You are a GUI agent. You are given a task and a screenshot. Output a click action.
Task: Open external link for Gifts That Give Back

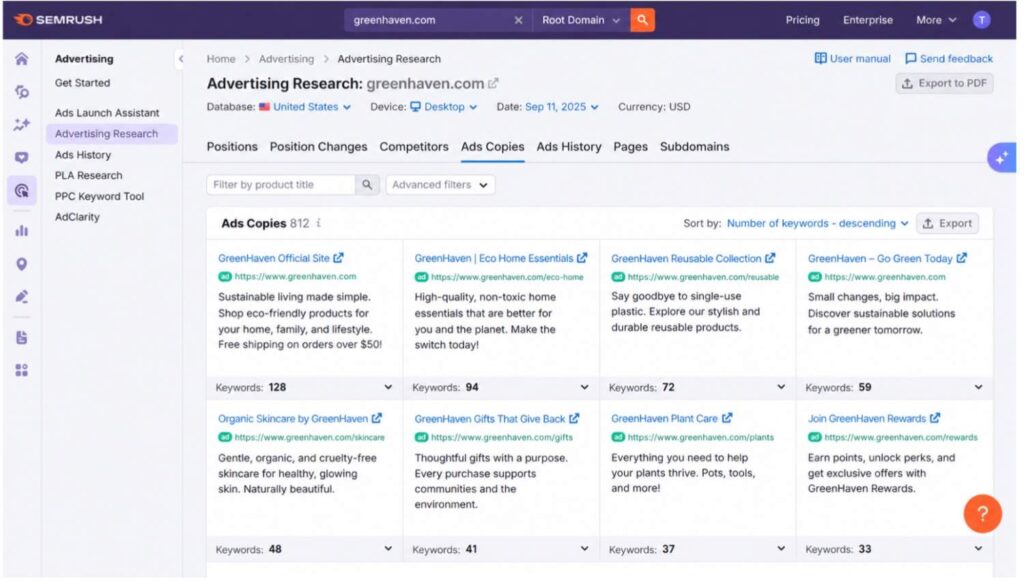tap(574, 418)
